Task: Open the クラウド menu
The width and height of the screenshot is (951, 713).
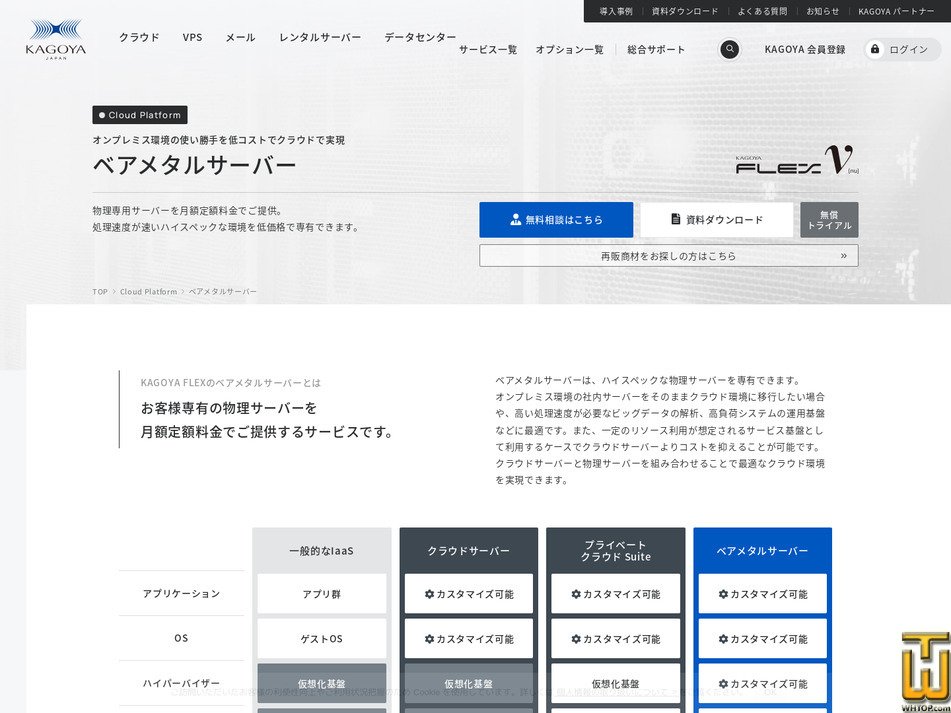Action: pos(139,37)
